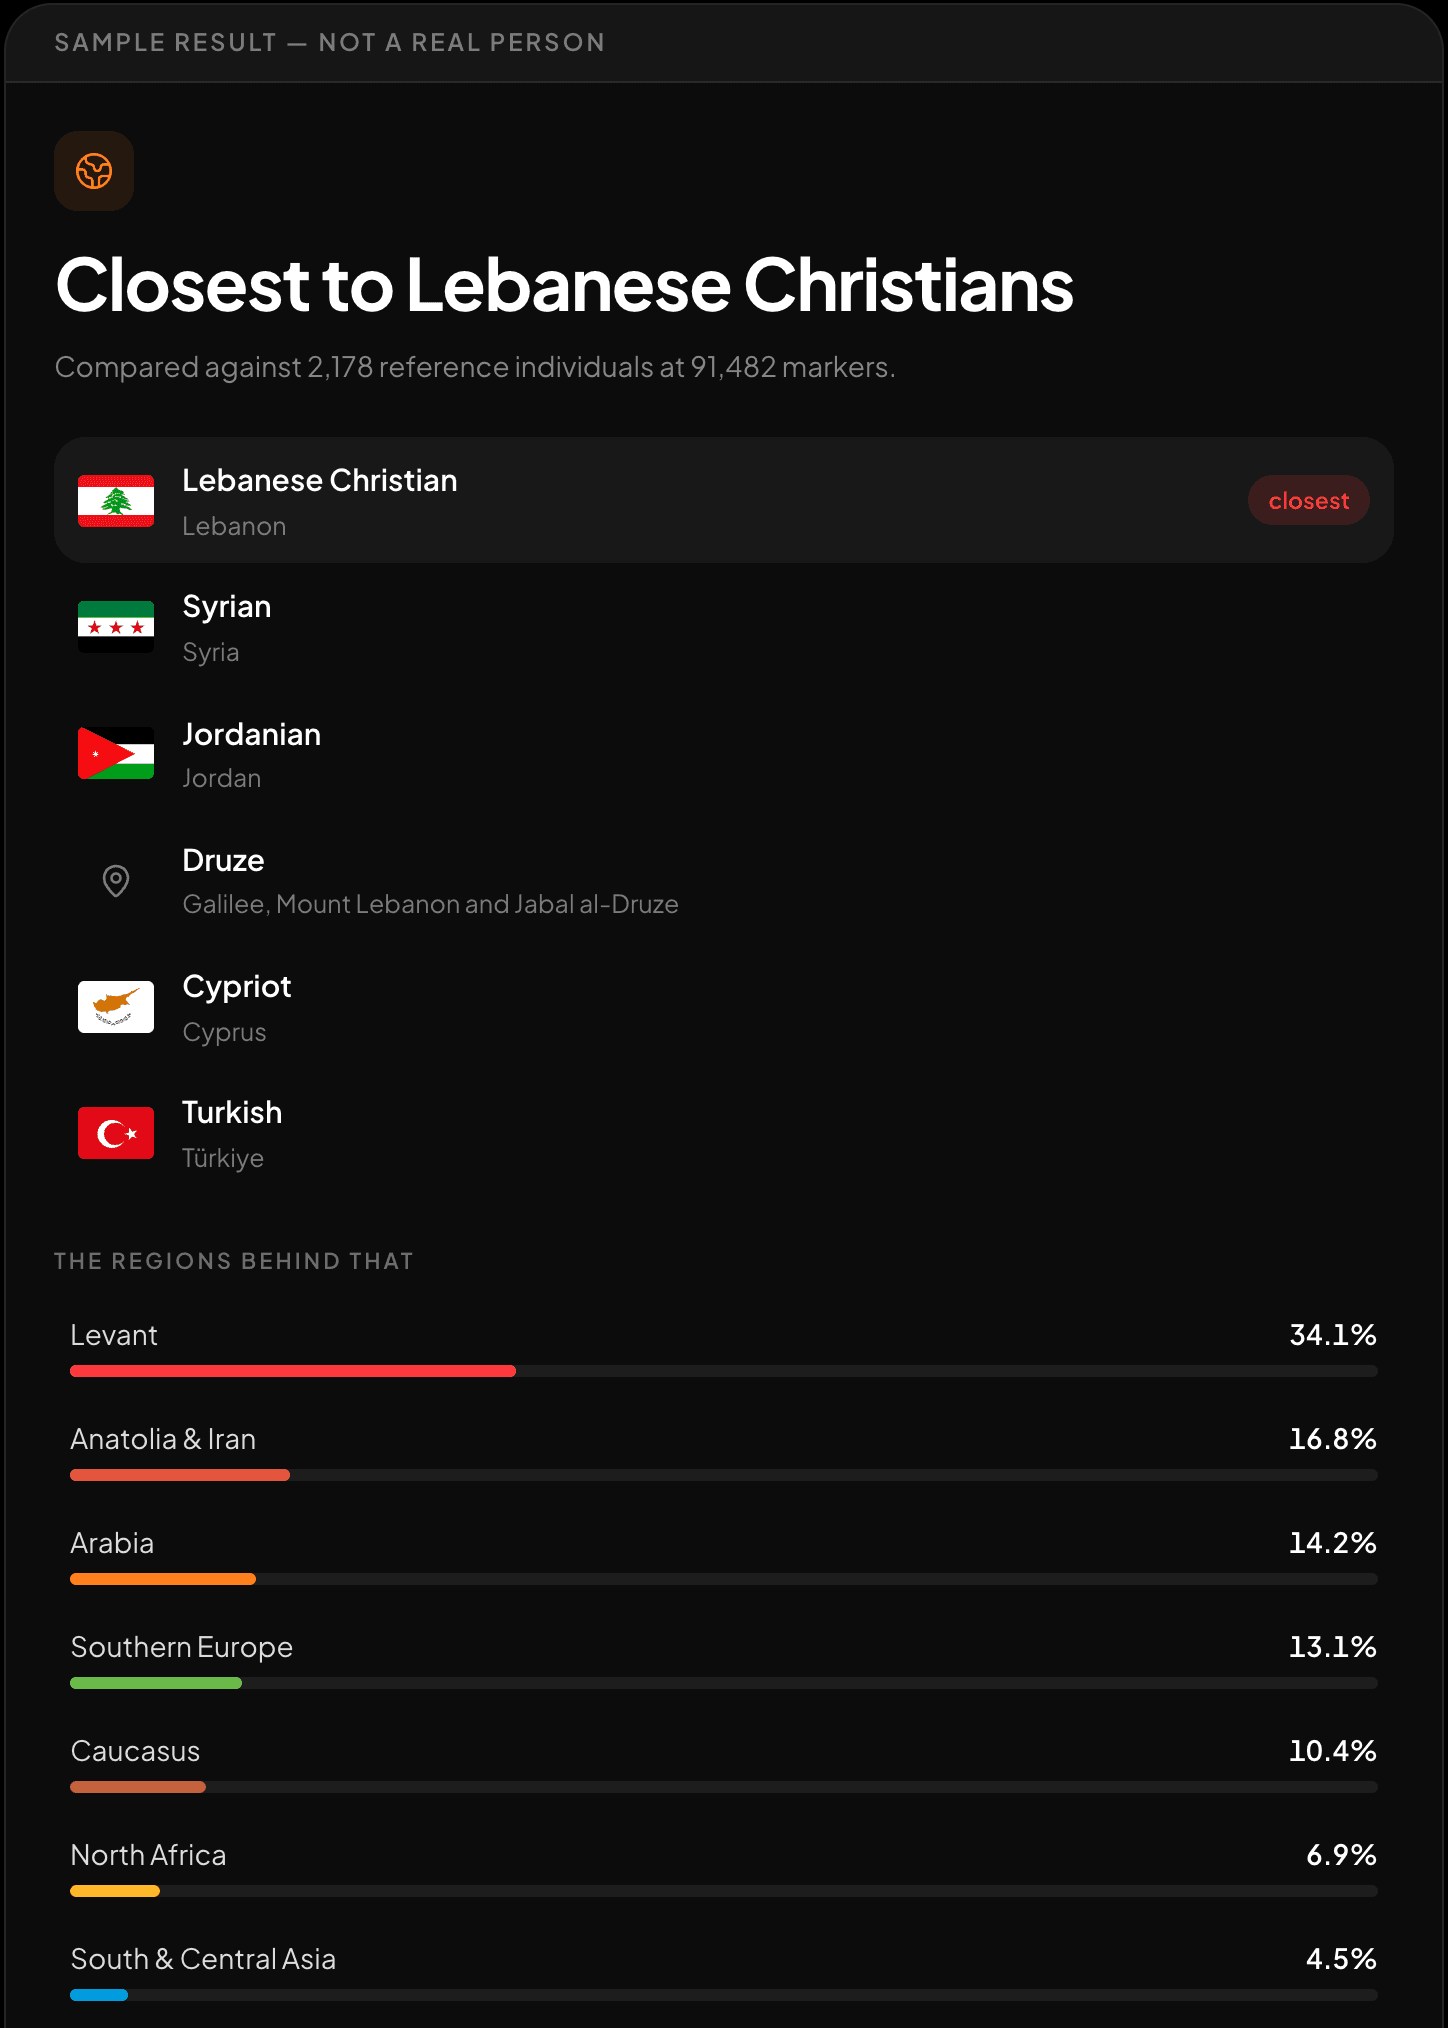Select the Cypriot population entry

tap(724, 1007)
